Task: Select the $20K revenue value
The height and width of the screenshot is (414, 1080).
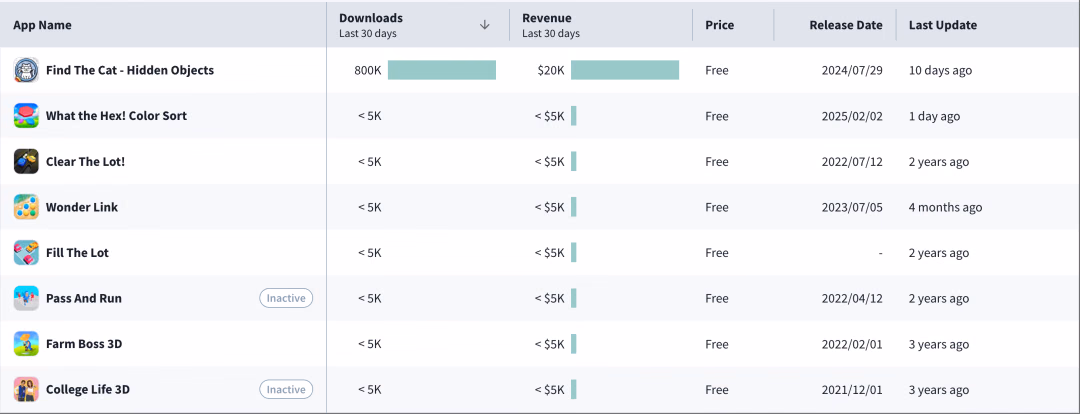Action: point(551,70)
